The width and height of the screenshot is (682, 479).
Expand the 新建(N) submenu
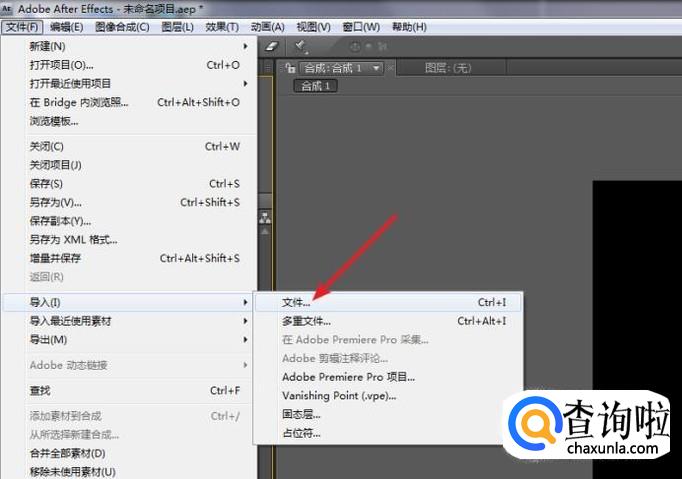[x=130, y=46]
